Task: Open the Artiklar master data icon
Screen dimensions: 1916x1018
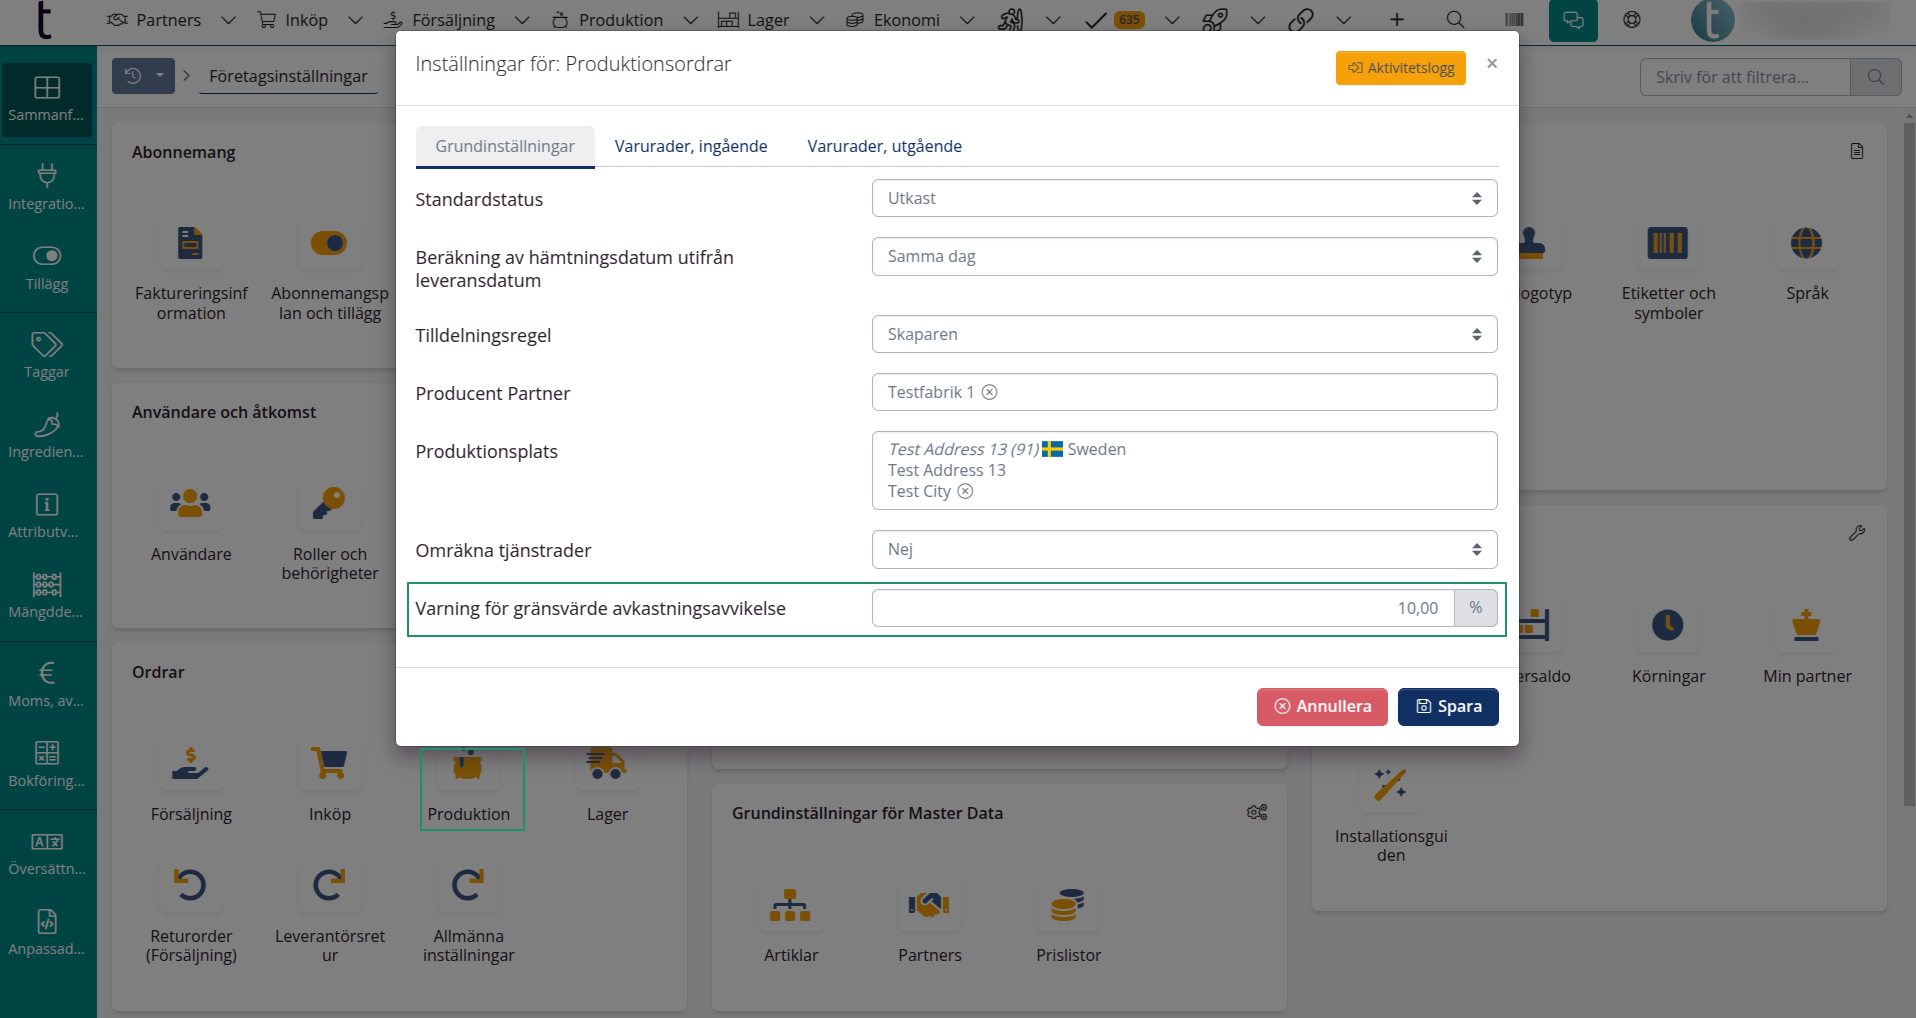Action: tap(790, 906)
